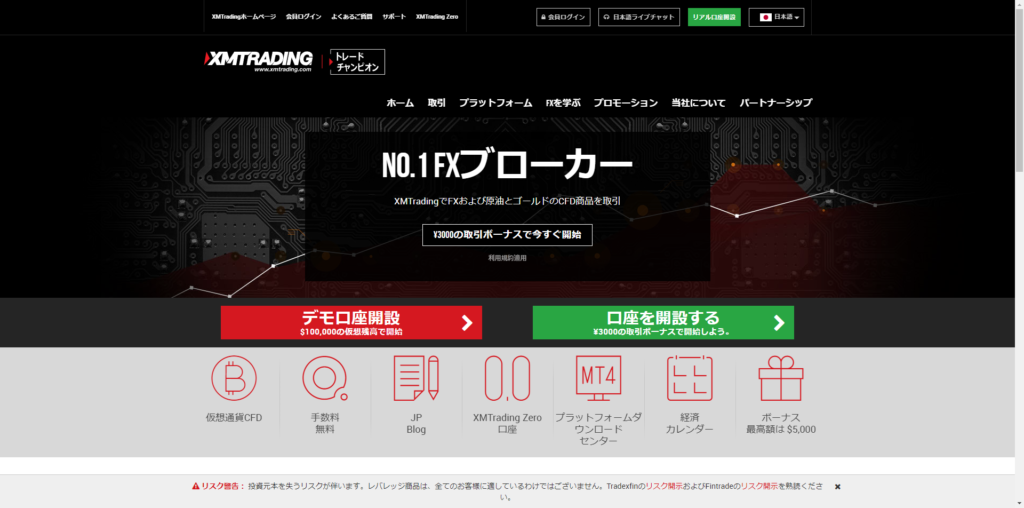Click the arrow on デモ口座開設 button
Image resolution: width=1024 pixels, height=508 pixels.
click(x=466, y=323)
